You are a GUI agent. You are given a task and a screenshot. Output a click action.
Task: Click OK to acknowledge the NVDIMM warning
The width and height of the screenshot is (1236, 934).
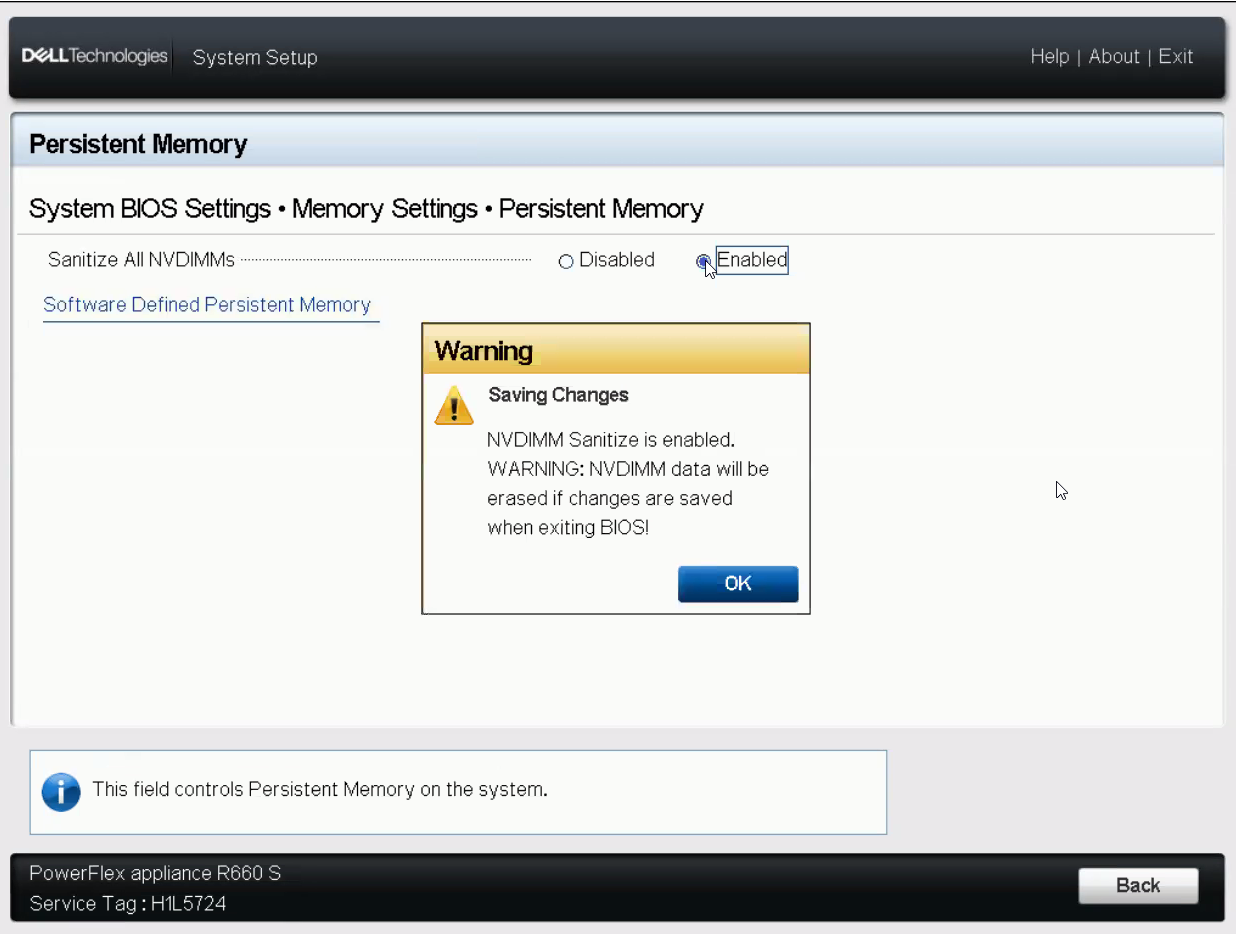tap(738, 584)
